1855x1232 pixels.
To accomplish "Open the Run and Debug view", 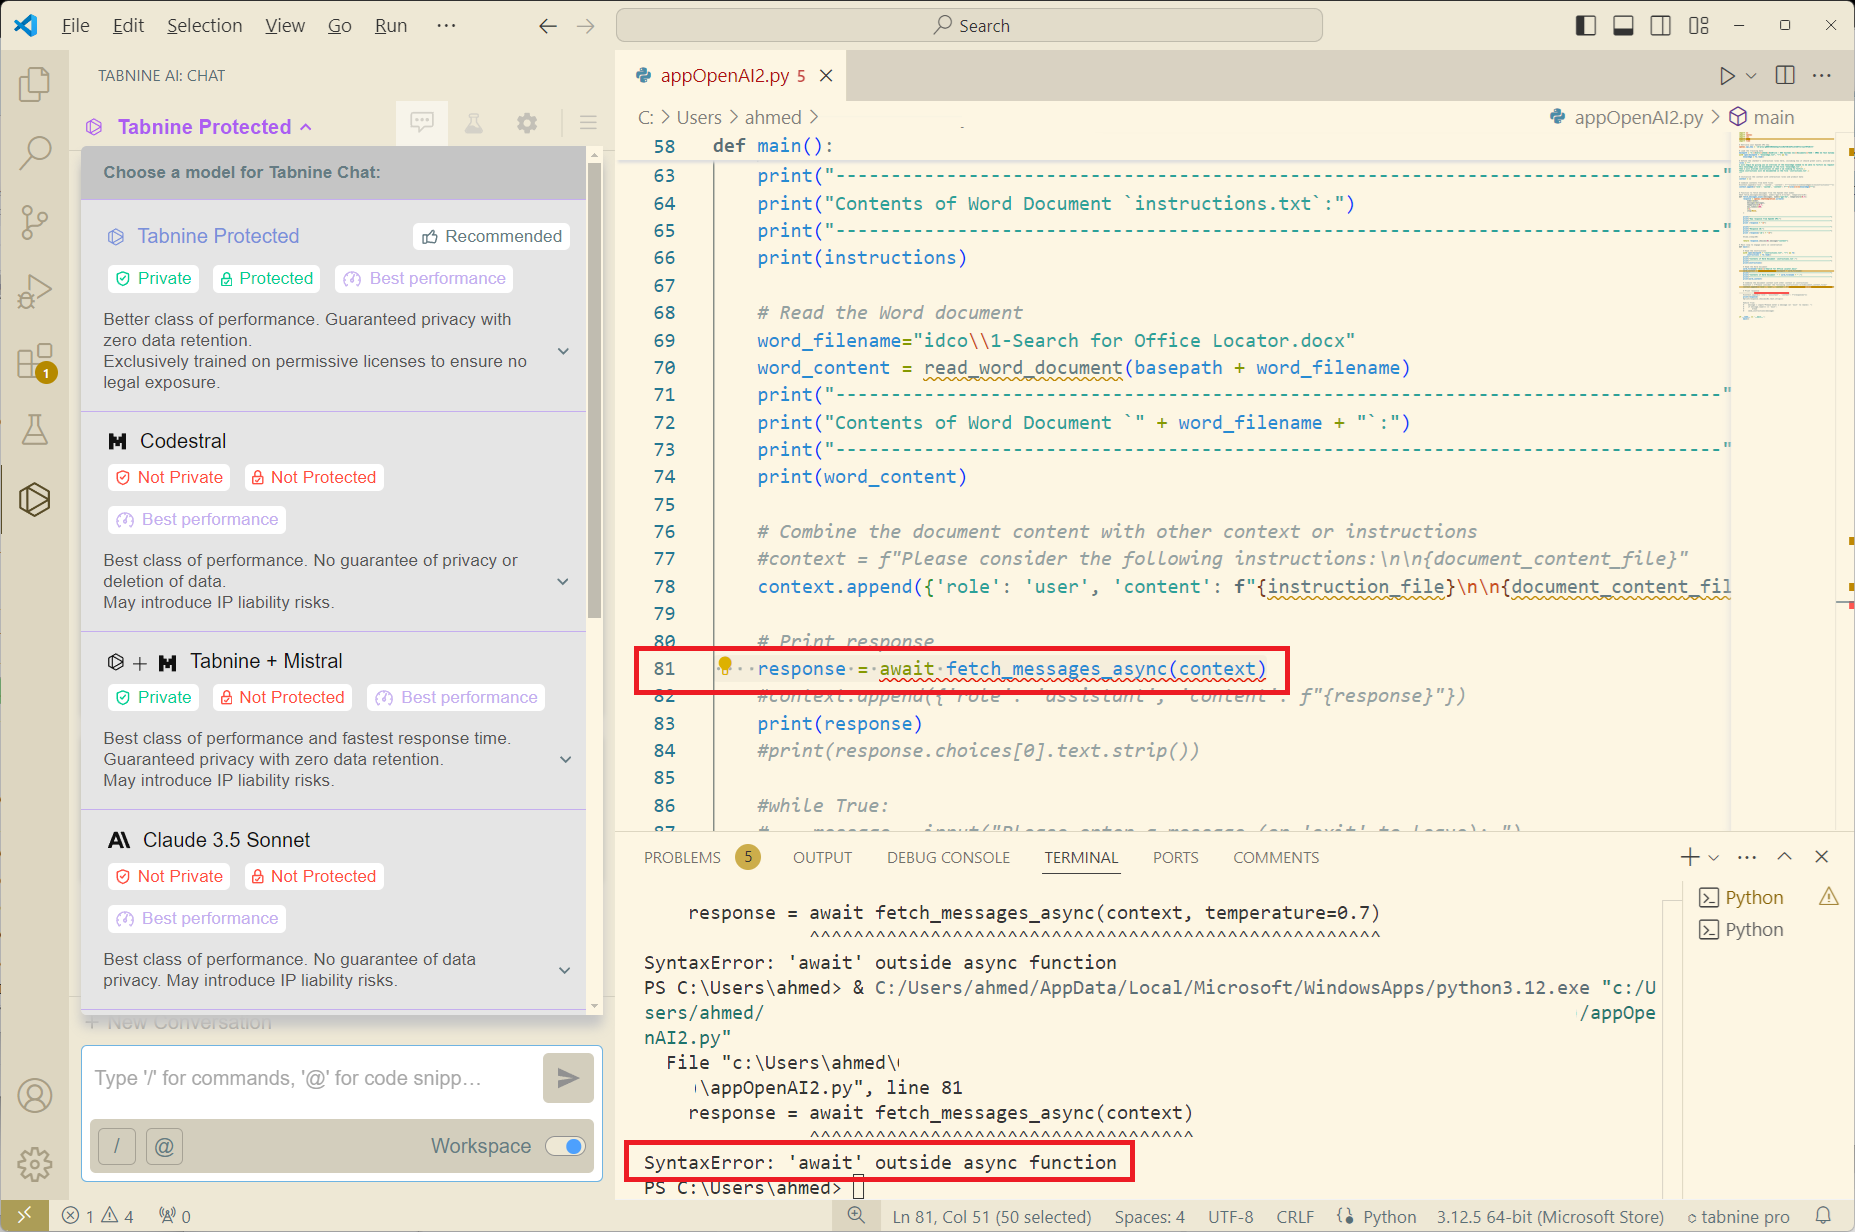I will (x=35, y=291).
